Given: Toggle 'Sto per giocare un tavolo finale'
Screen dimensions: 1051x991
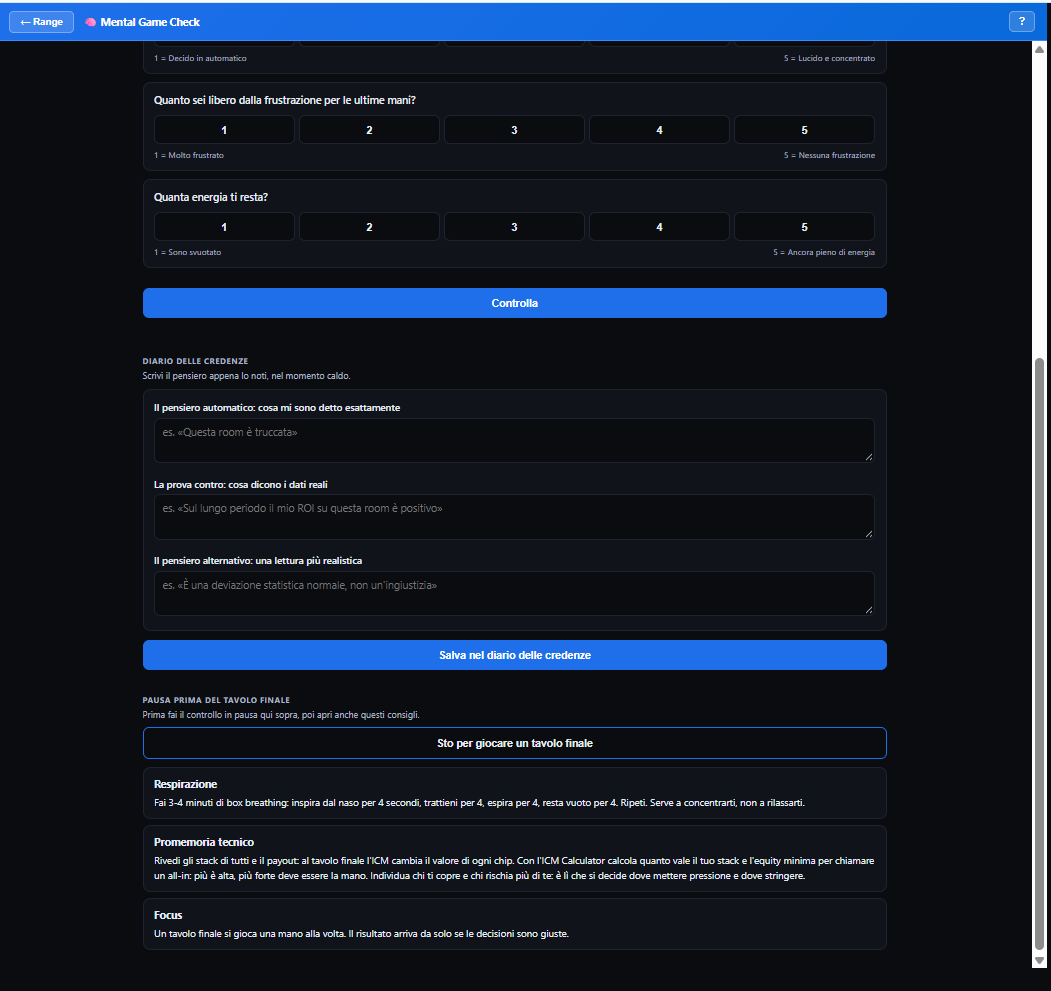Looking at the screenshot, I should tap(515, 743).
